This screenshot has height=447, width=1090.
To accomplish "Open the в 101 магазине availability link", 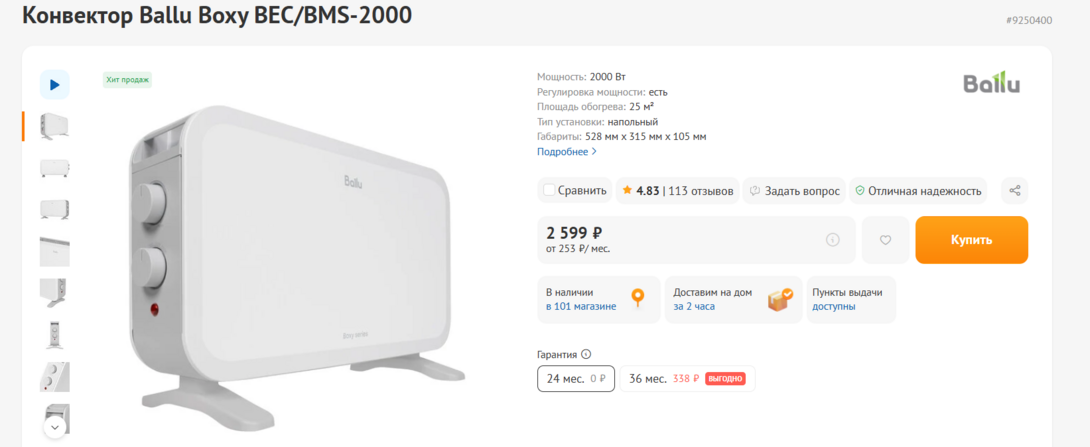I will (x=581, y=306).
